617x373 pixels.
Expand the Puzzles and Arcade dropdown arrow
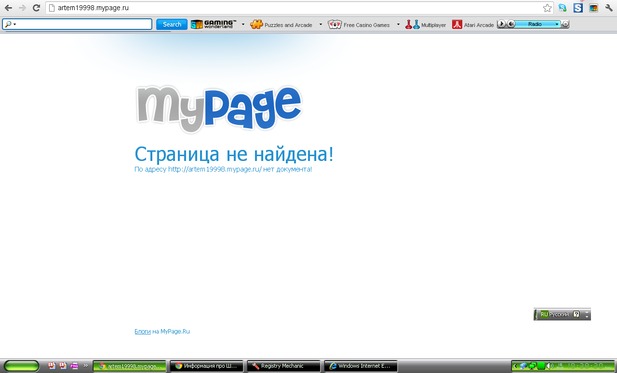point(321,25)
